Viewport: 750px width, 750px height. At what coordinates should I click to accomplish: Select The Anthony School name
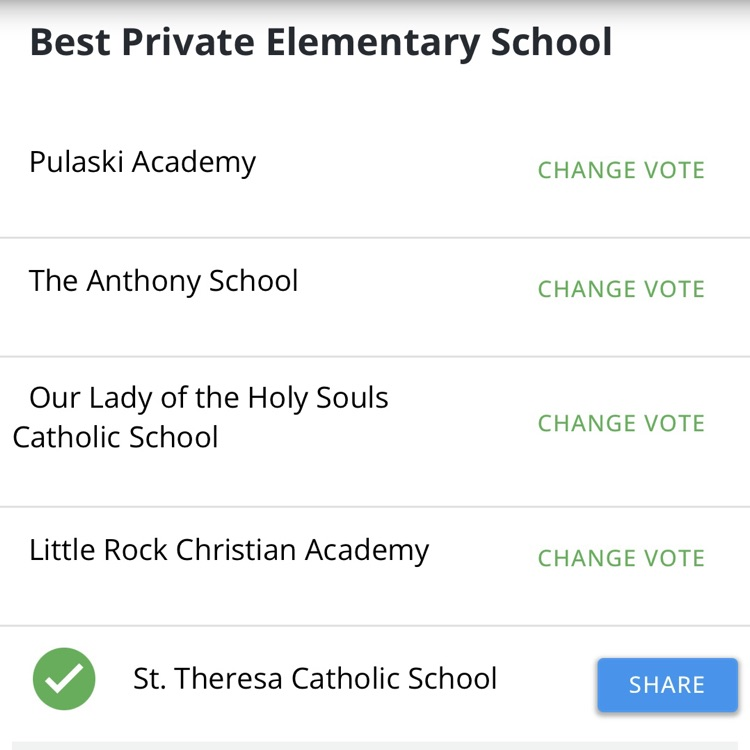163,281
